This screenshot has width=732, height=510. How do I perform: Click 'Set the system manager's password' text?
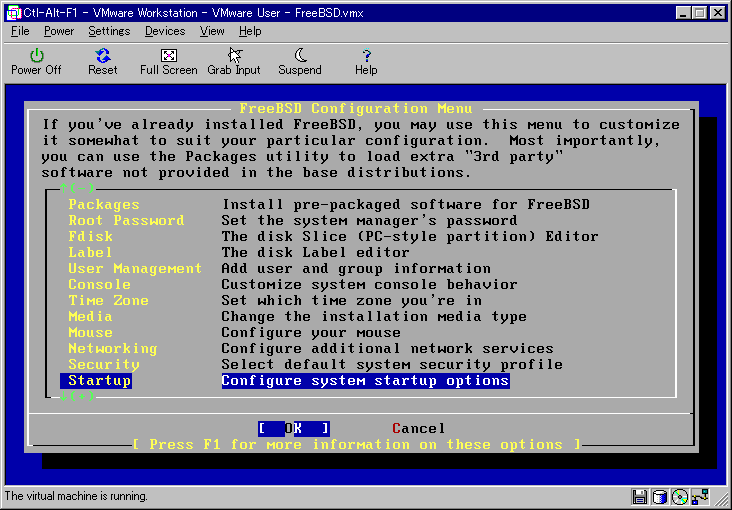pyautogui.click(x=369, y=220)
